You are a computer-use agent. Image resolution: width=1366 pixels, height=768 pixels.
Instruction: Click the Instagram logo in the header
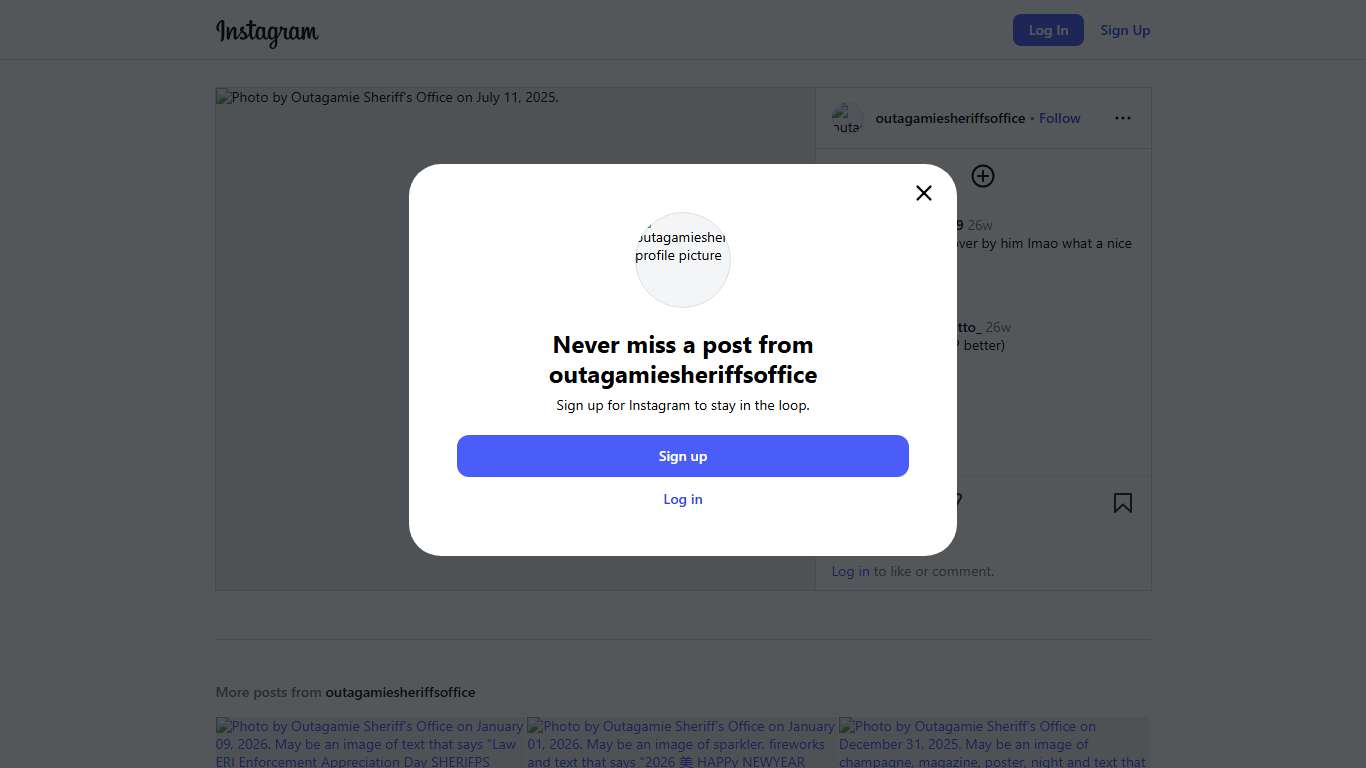click(x=267, y=32)
